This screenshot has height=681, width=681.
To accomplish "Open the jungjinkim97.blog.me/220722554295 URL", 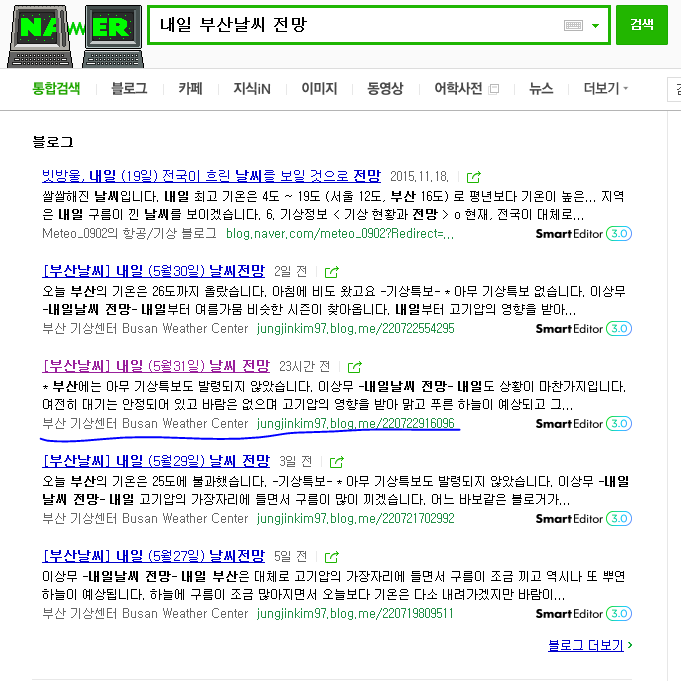I will click(355, 328).
